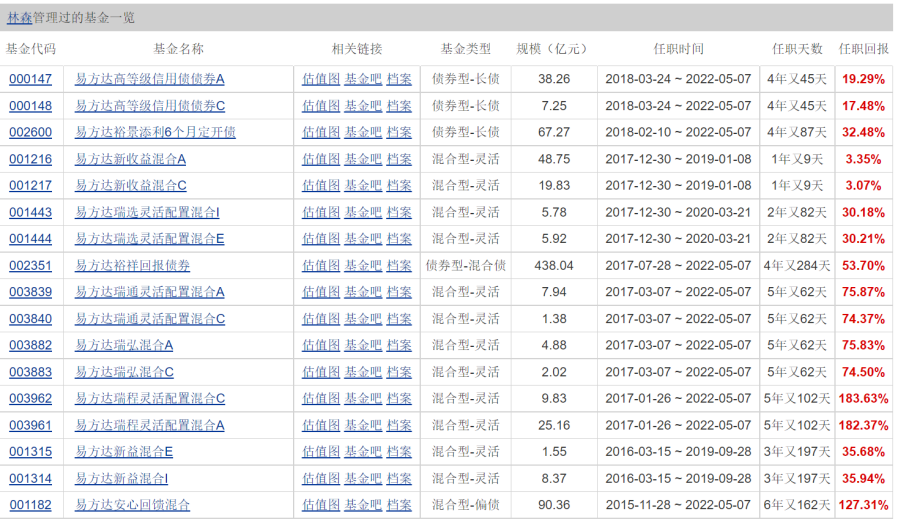The image size is (898, 522).
Task: Open 档案 for fund 001182
Action: [399, 505]
